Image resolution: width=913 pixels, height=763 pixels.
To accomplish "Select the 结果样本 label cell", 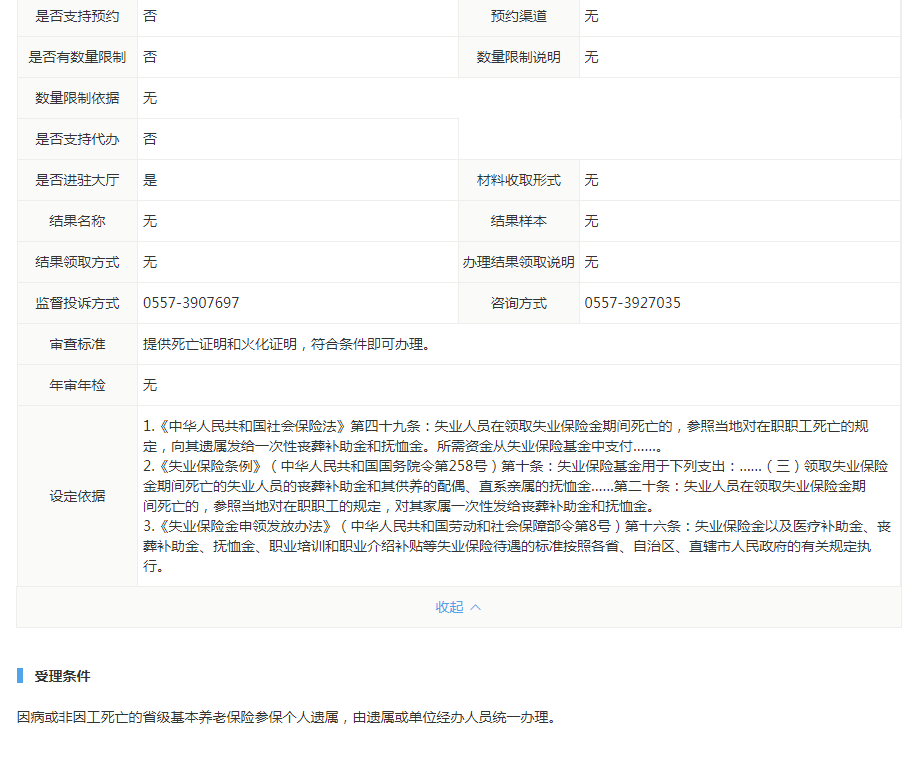I will (x=518, y=221).
